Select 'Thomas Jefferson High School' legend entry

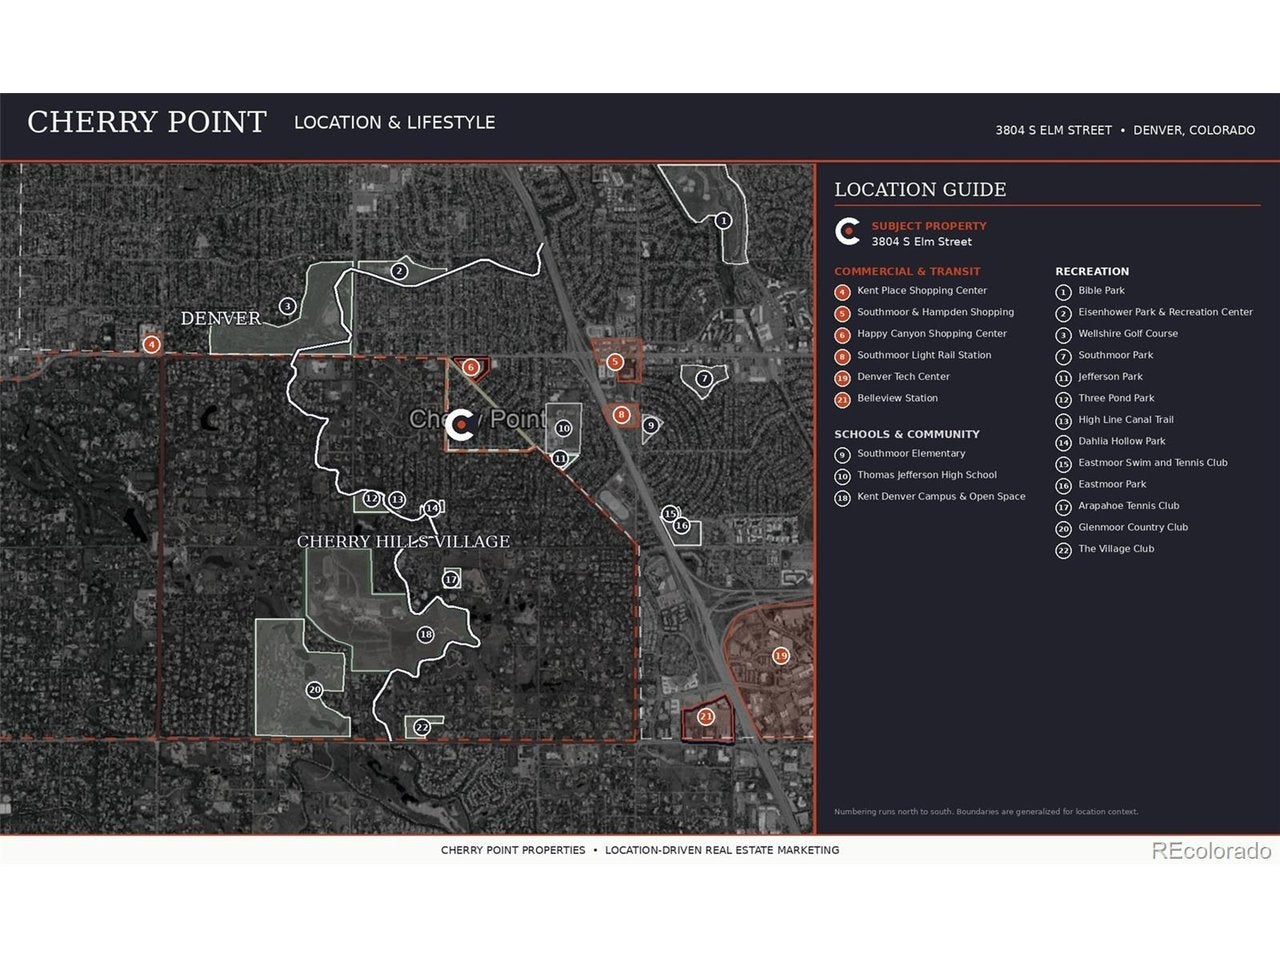click(927, 475)
